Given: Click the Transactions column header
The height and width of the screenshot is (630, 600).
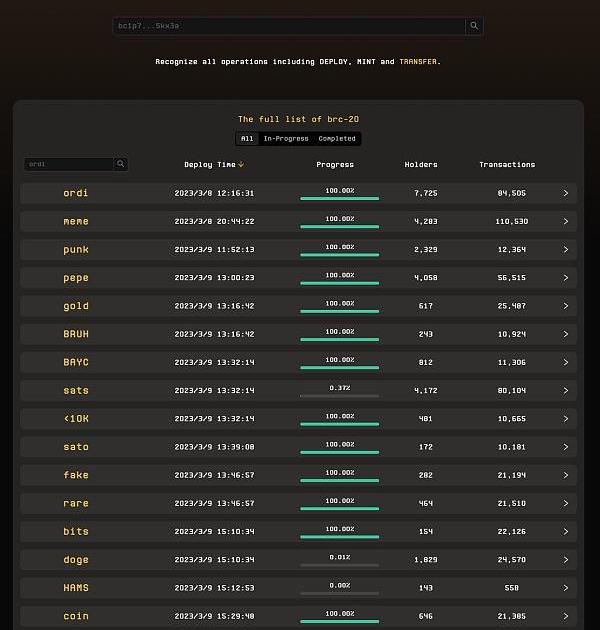Looking at the screenshot, I should point(507,164).
